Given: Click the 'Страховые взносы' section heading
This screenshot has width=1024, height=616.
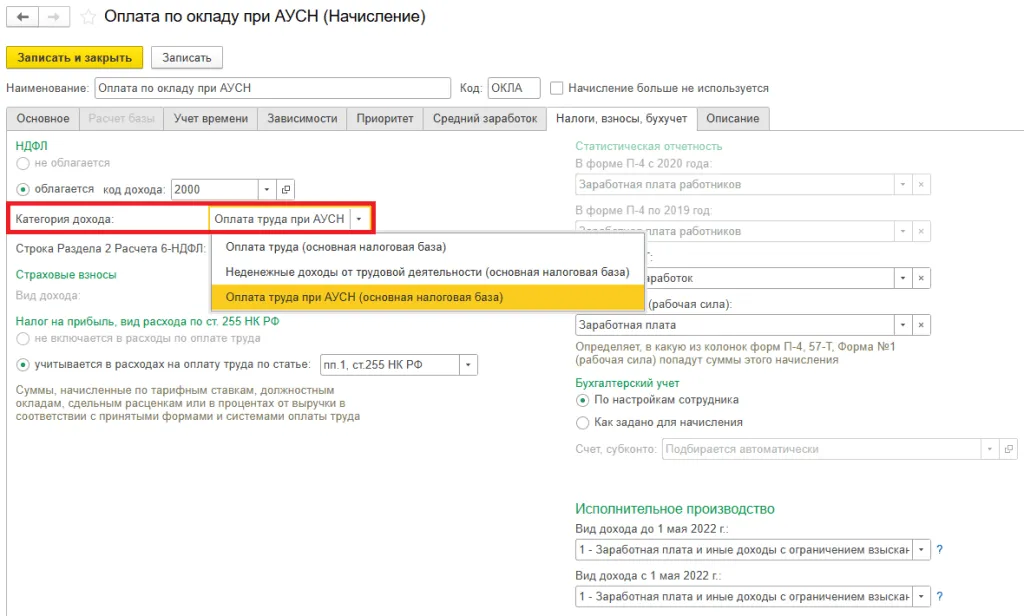Looking at the screenshot, I should point(66,275).
